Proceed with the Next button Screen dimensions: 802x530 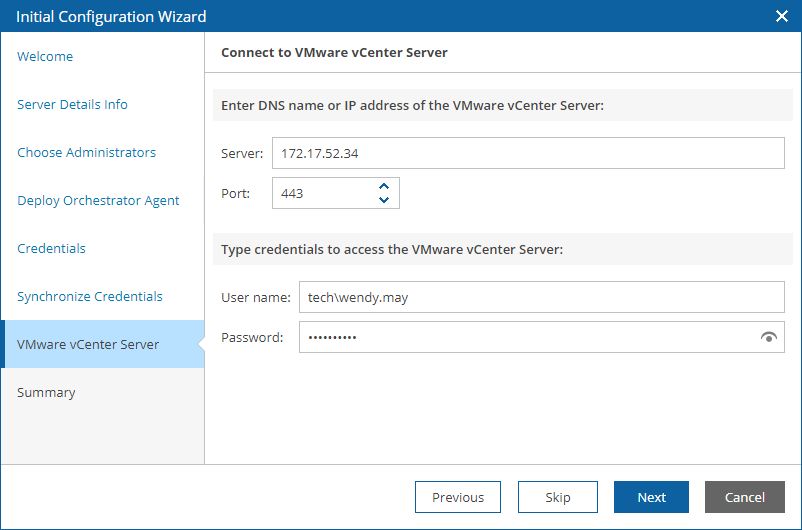[651, 497]
